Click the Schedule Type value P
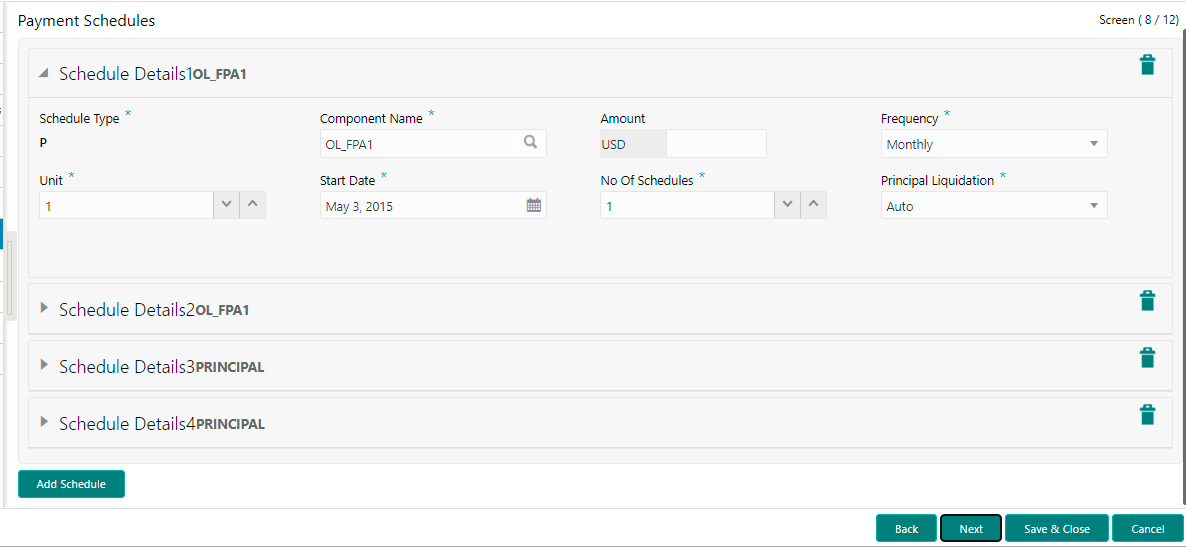This screenshot has height=547, width=1186. coord(43,141)
